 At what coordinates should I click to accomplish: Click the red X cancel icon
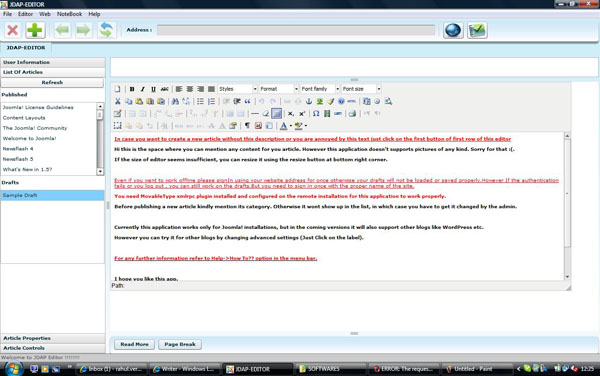pos(13,30)
